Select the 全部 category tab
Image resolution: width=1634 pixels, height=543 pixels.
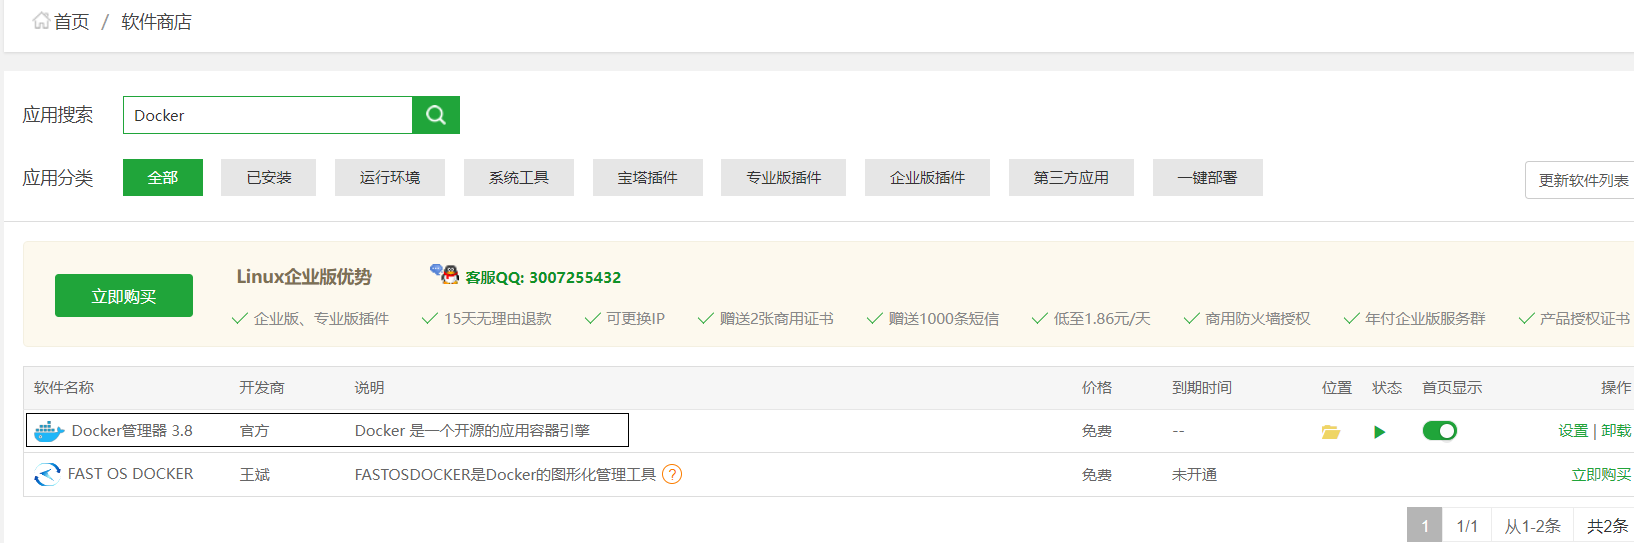click(163, 177)
